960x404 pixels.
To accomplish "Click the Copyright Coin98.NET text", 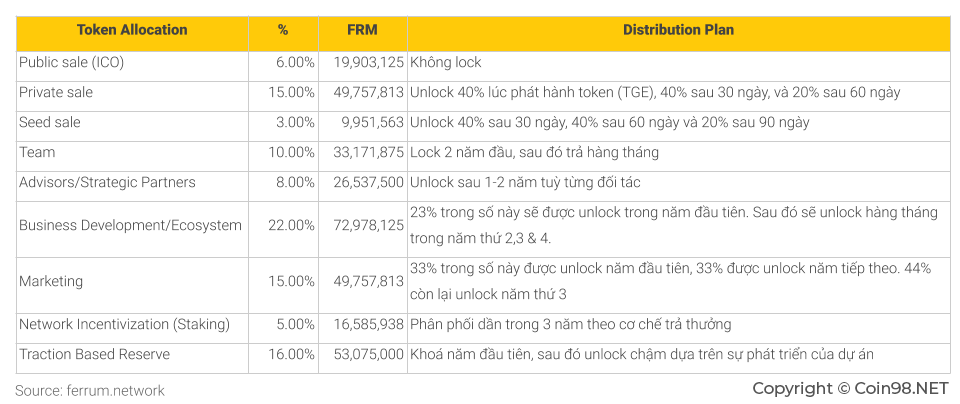I will (x=851, y=389).
